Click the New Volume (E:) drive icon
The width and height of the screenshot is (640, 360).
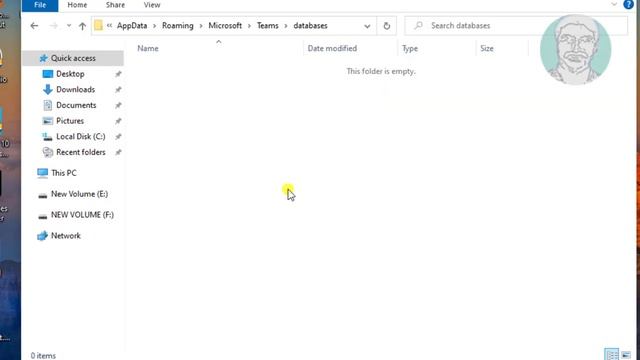42,196
